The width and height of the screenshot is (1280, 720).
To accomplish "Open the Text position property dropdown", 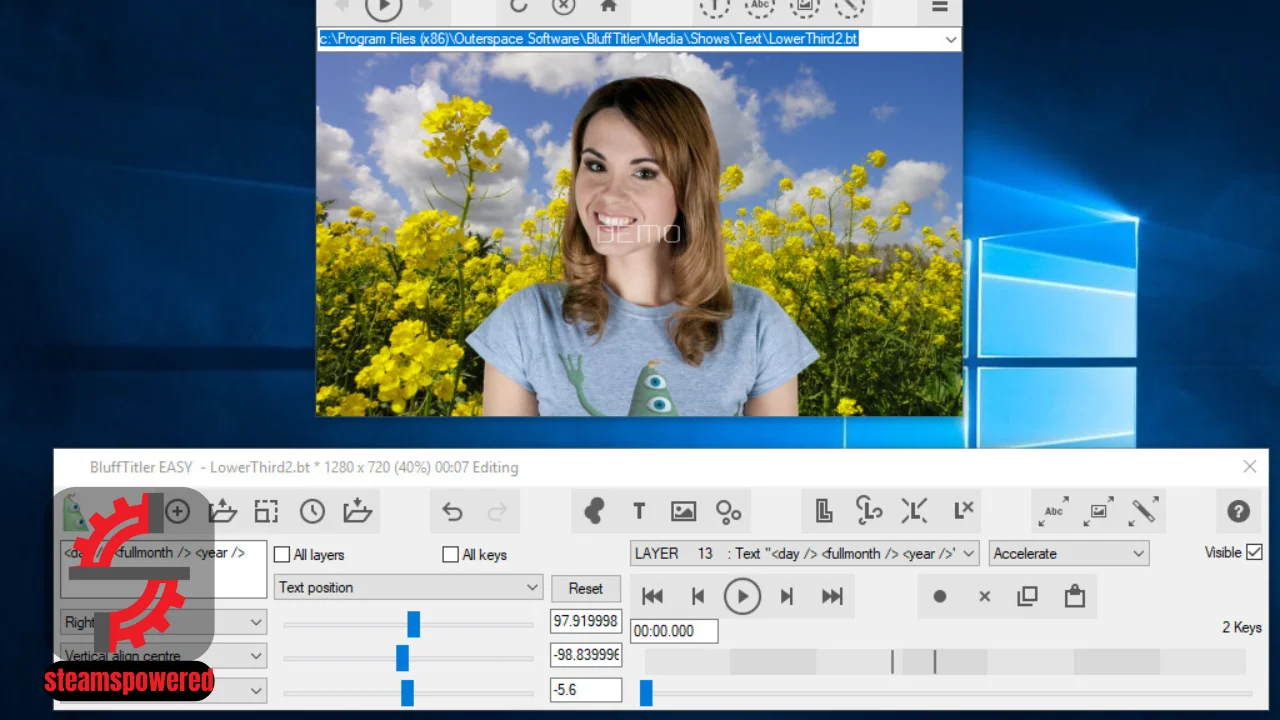I will click(x=408, y=587).
